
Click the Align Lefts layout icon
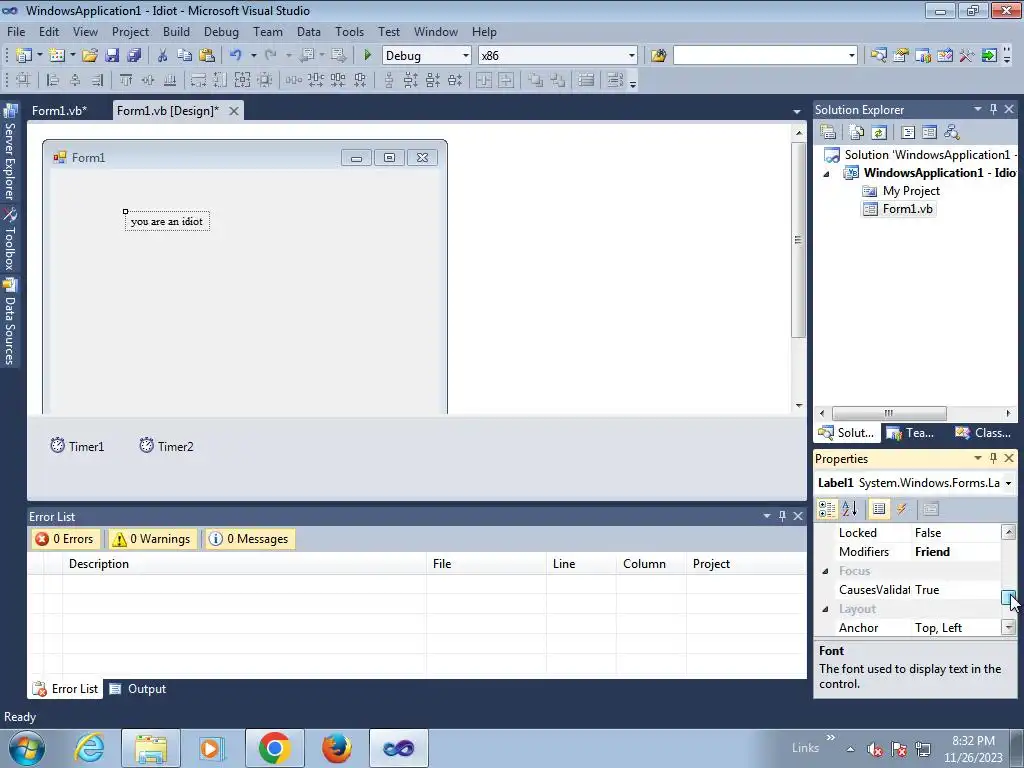tap(53, 80)
